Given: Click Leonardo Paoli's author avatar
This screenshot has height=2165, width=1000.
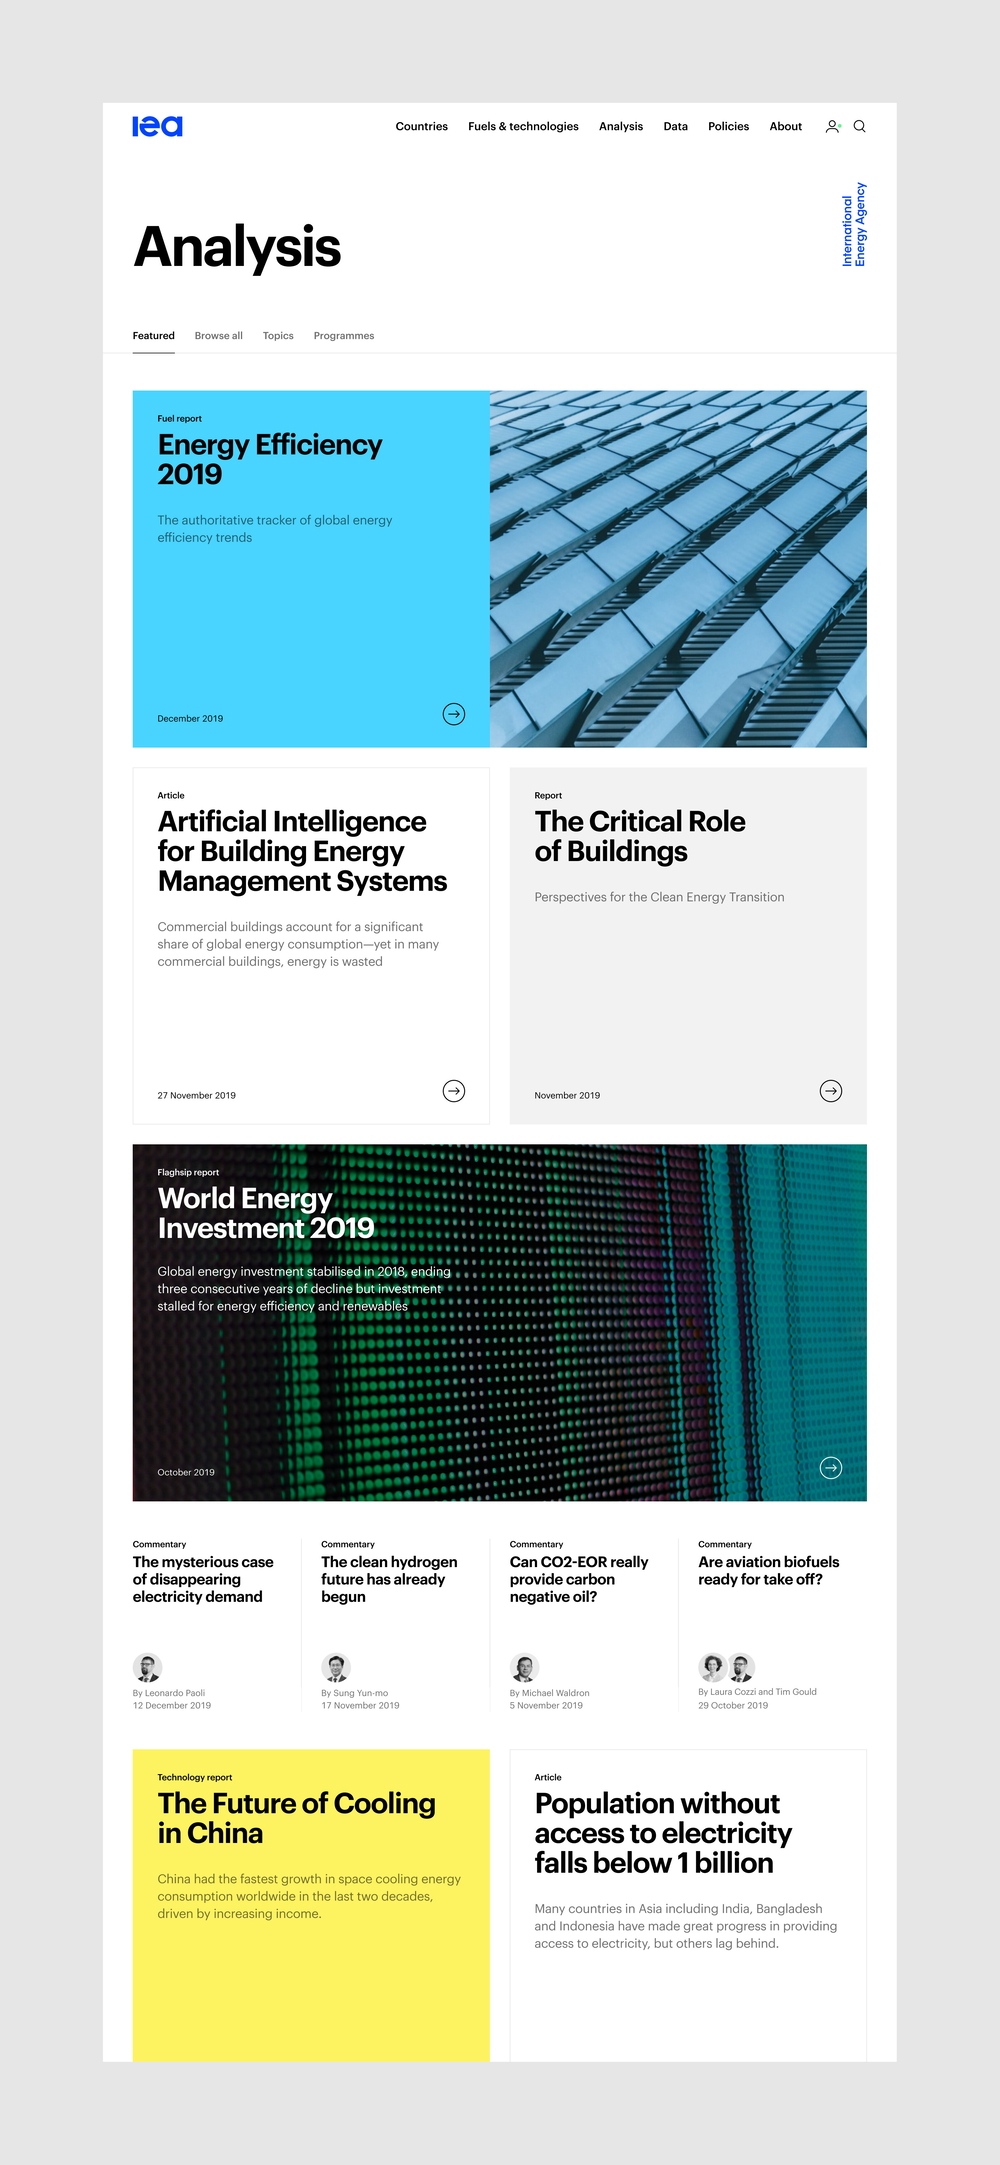Looking at the screenshot, I should pos(147,1667).
